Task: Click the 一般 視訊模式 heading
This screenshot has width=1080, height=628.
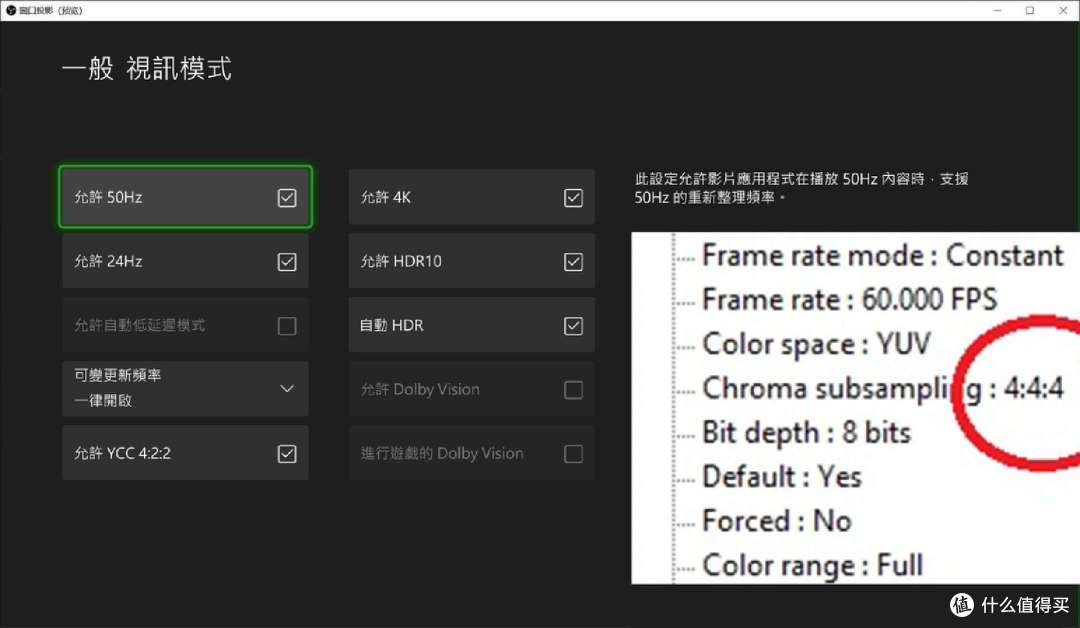Action: (x=147, y=68)
